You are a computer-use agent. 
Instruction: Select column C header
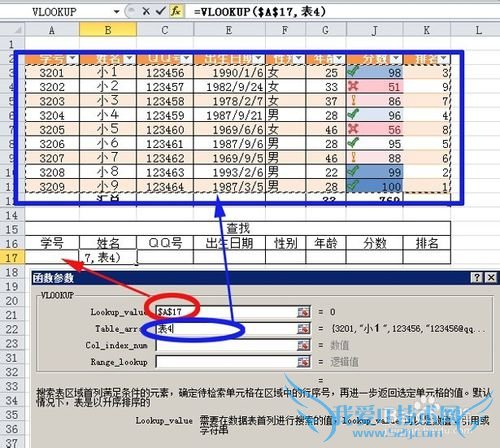165,30
